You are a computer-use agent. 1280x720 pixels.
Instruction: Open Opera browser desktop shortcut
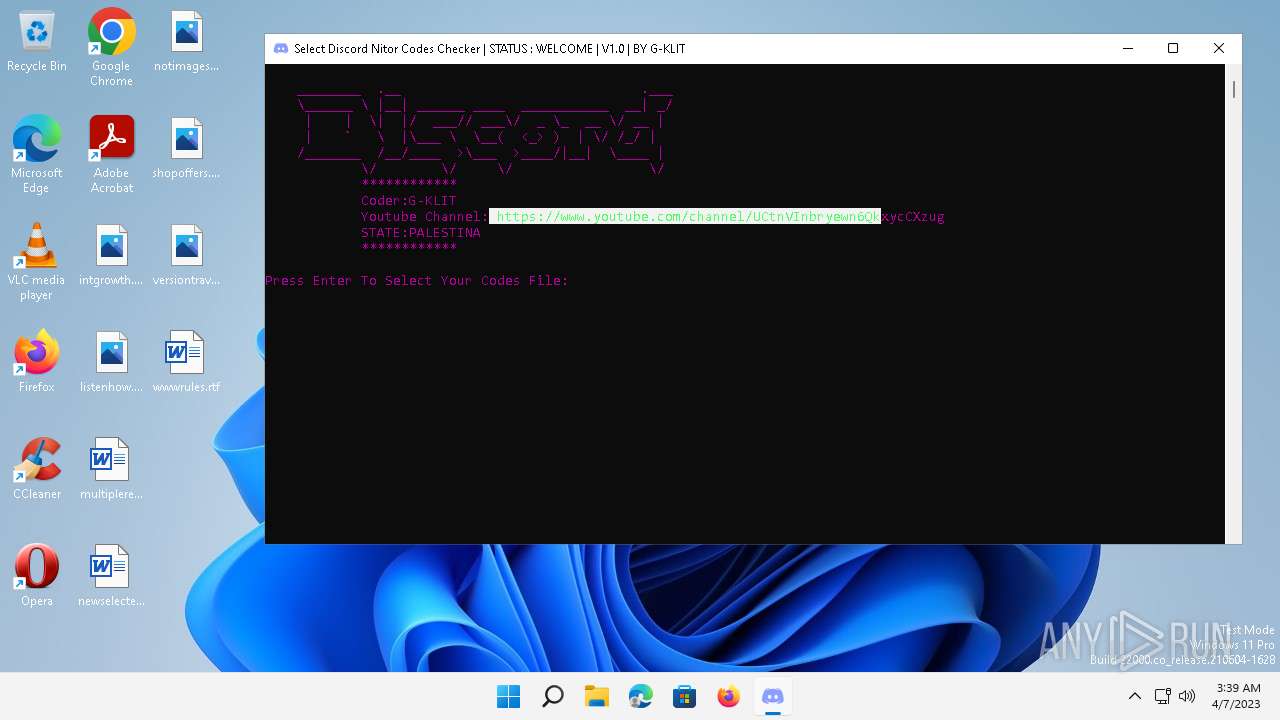(x=37, y=576)
